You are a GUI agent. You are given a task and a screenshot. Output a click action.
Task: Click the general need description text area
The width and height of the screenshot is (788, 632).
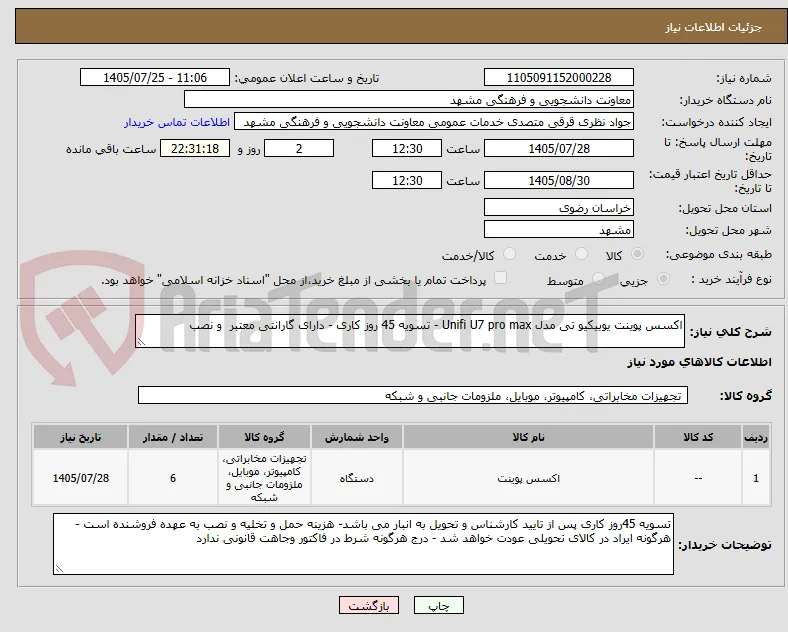[410, 331]
